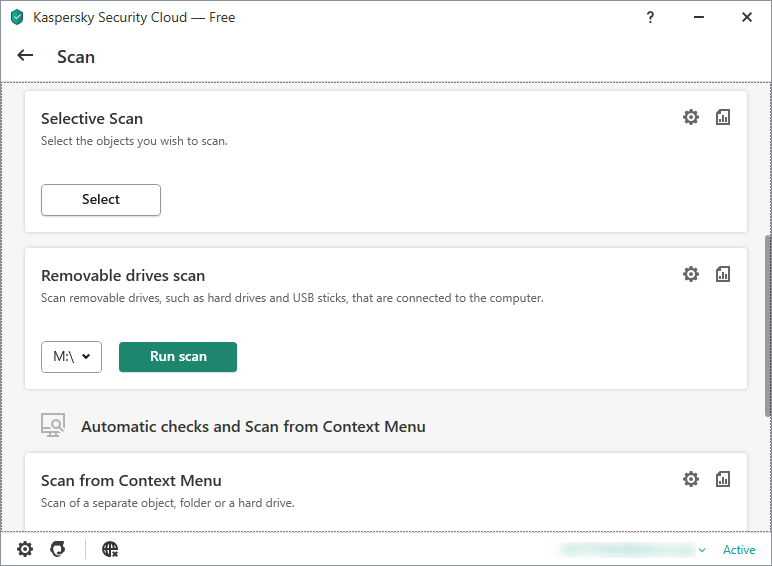Screen dimensions: 772x566
Task: View Selective Scan report icon
Action: (x=723, y=117)
